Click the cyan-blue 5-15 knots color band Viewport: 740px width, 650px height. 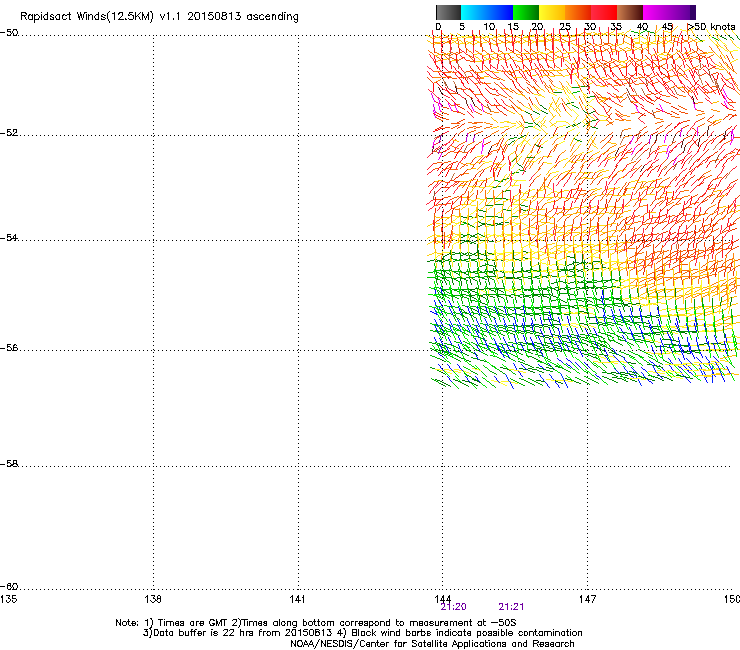(487, 12)
